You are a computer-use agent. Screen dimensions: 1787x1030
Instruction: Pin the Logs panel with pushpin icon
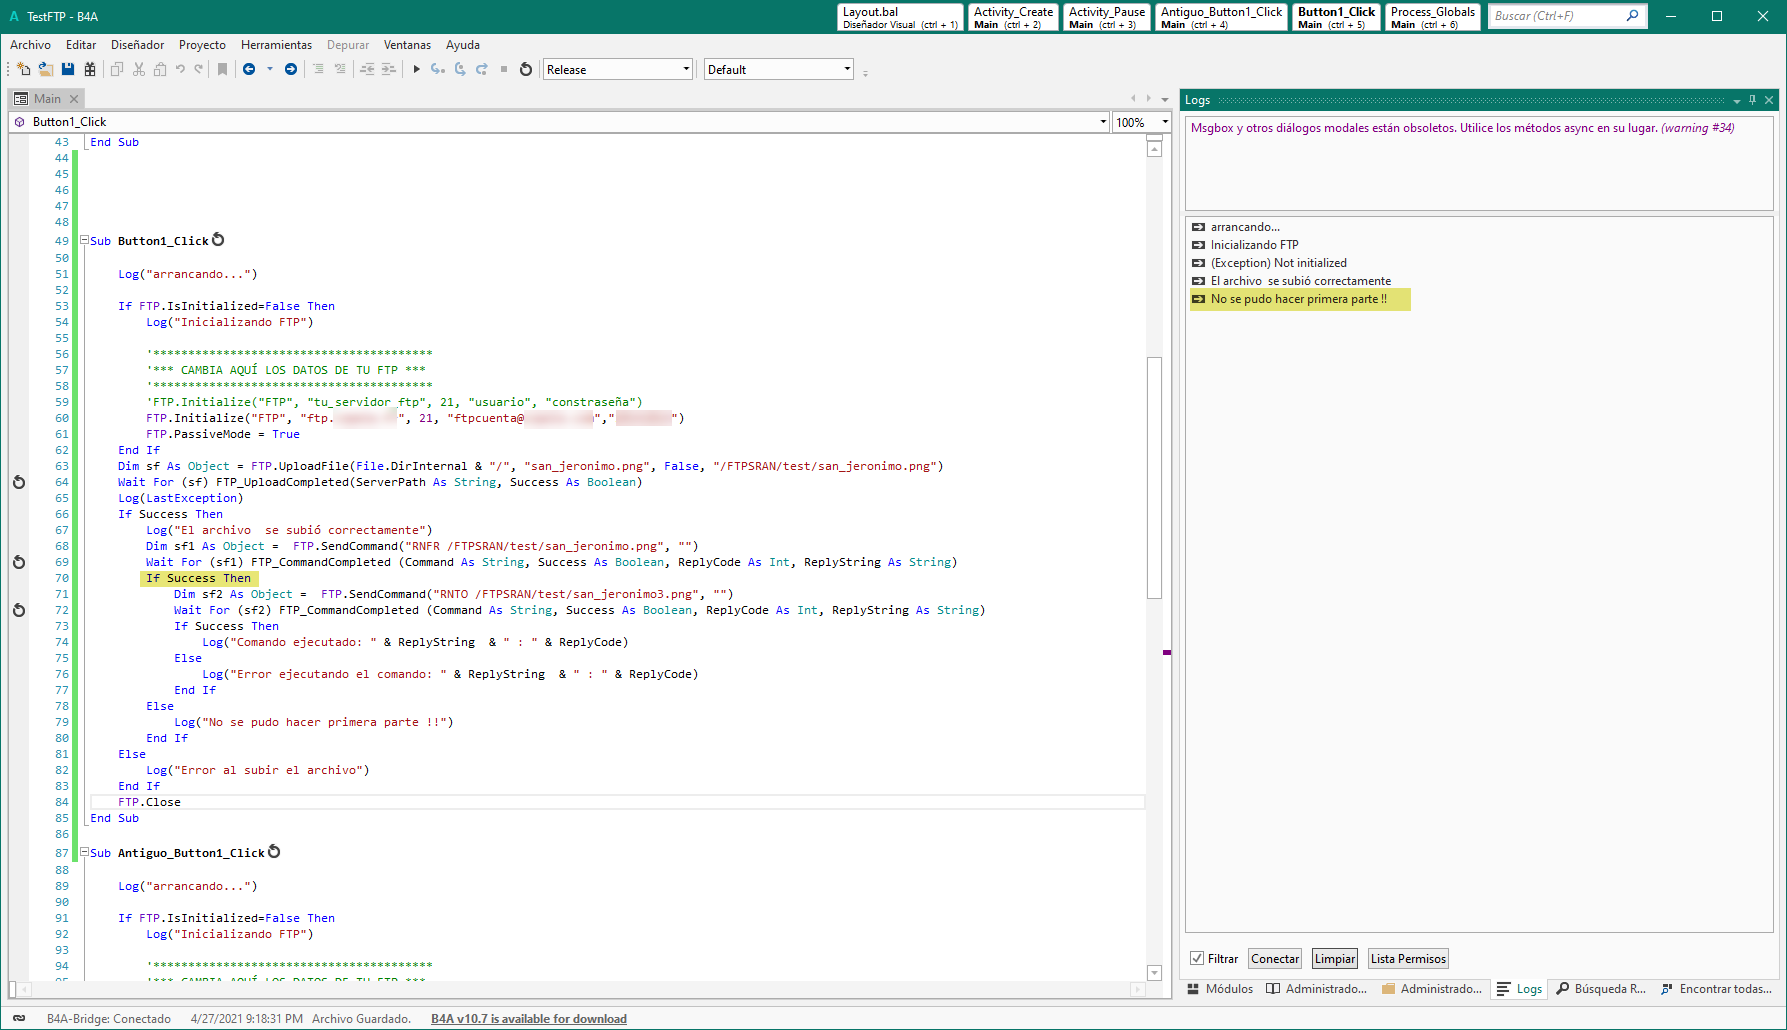[x=1752, y=100]
